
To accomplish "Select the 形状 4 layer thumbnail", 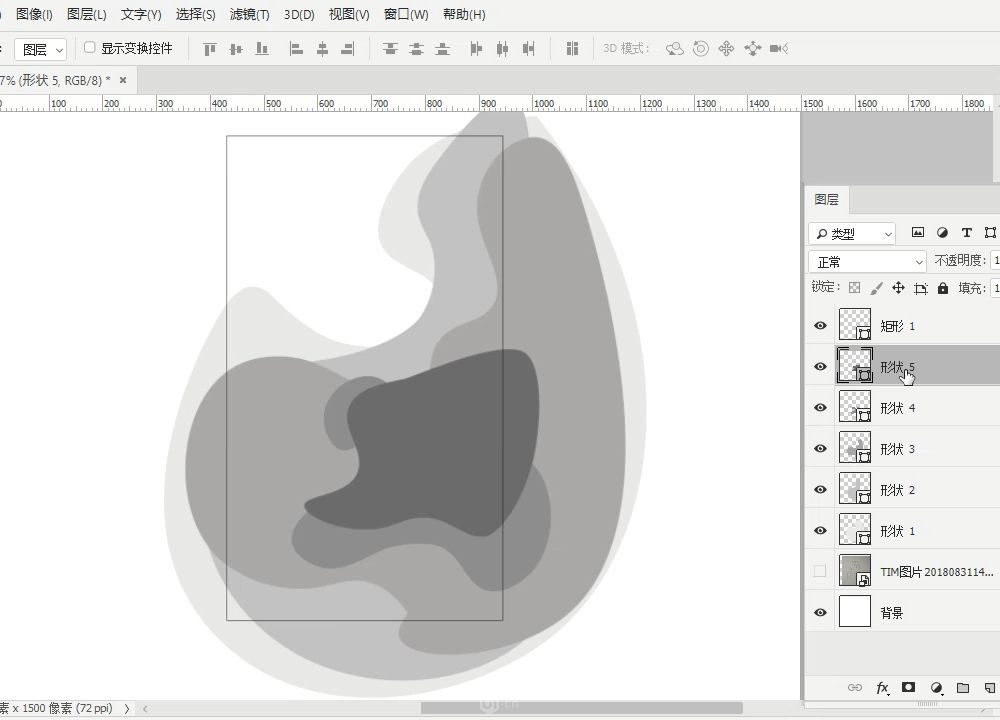I will (855, 407).
